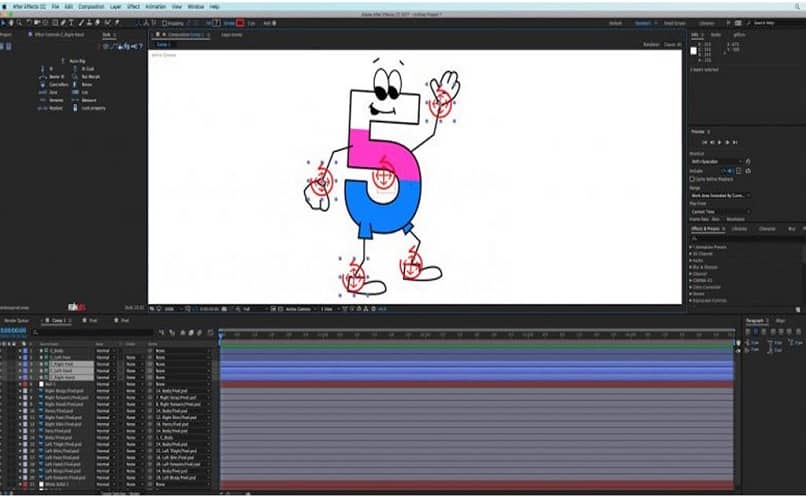Select the Rotation tool

pyautogui.click(x=28, y=23)
